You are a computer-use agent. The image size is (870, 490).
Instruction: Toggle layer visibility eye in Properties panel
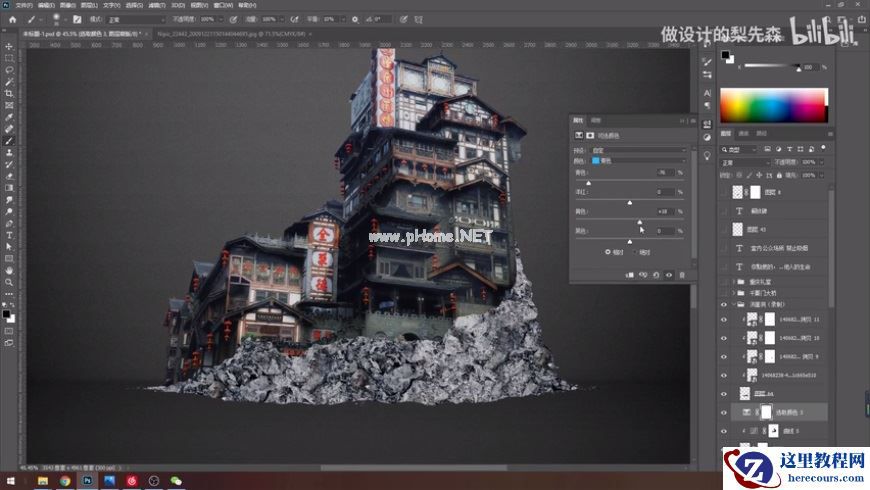tap(669, 275)
